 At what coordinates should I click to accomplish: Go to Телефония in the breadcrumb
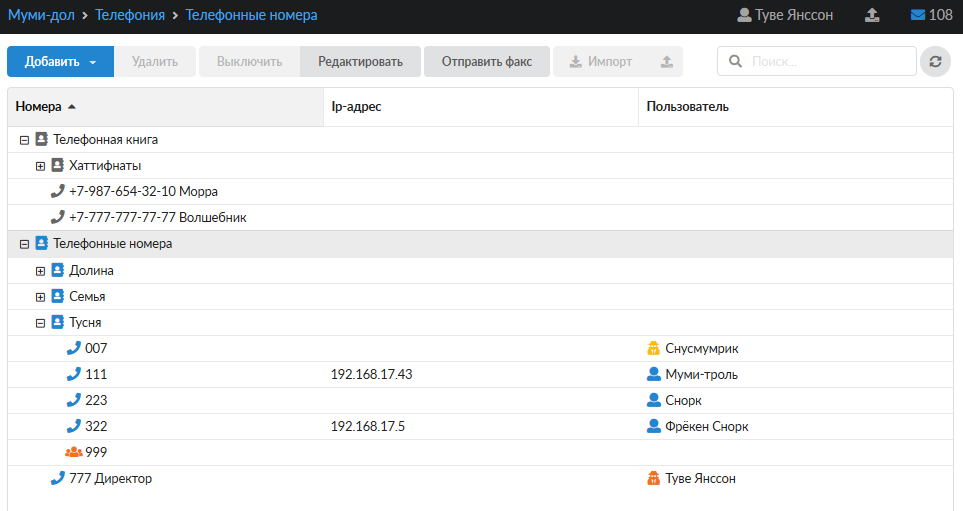(x=130, y=15)
